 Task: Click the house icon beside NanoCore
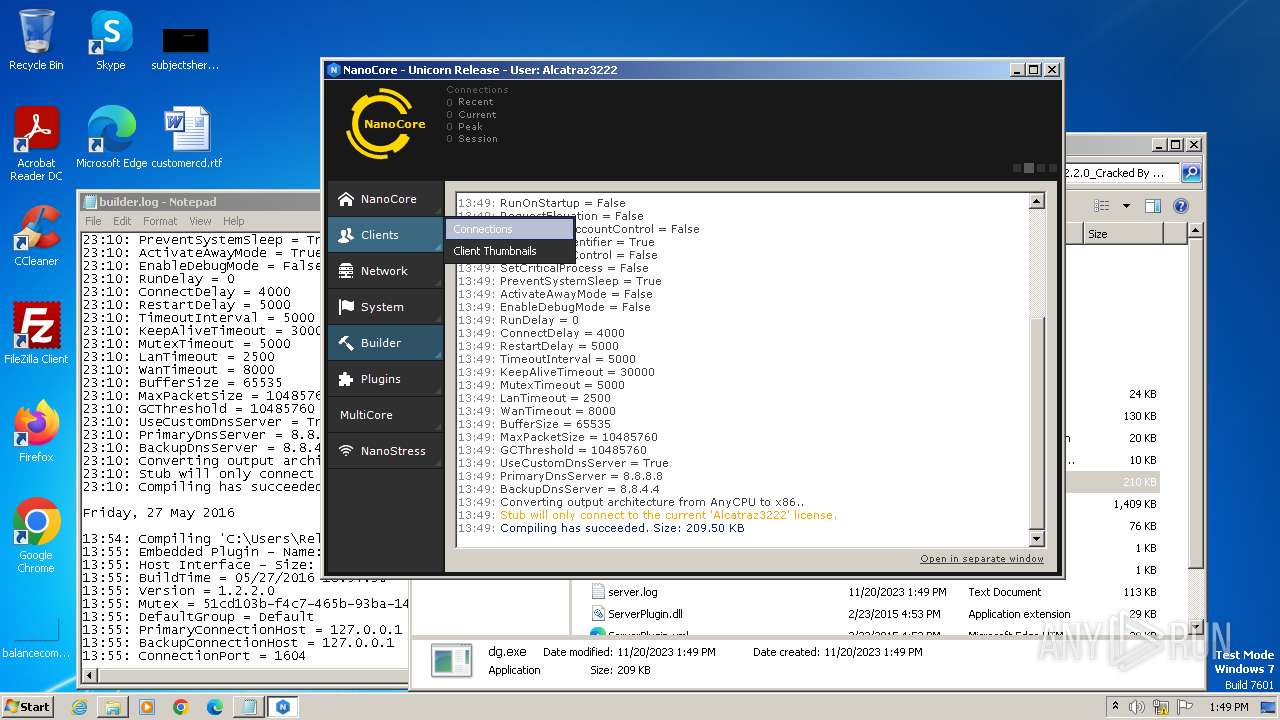pos(346,199)
